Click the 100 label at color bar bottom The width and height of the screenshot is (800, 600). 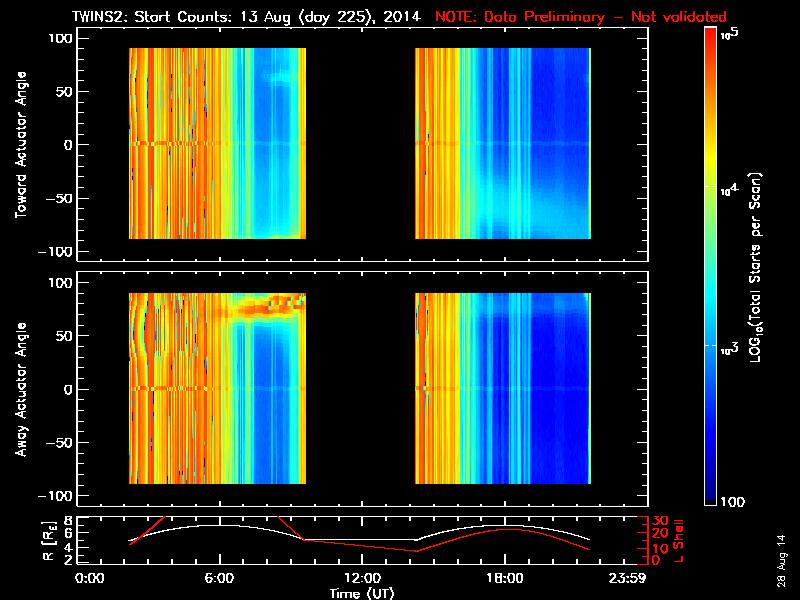pos(732,502)
